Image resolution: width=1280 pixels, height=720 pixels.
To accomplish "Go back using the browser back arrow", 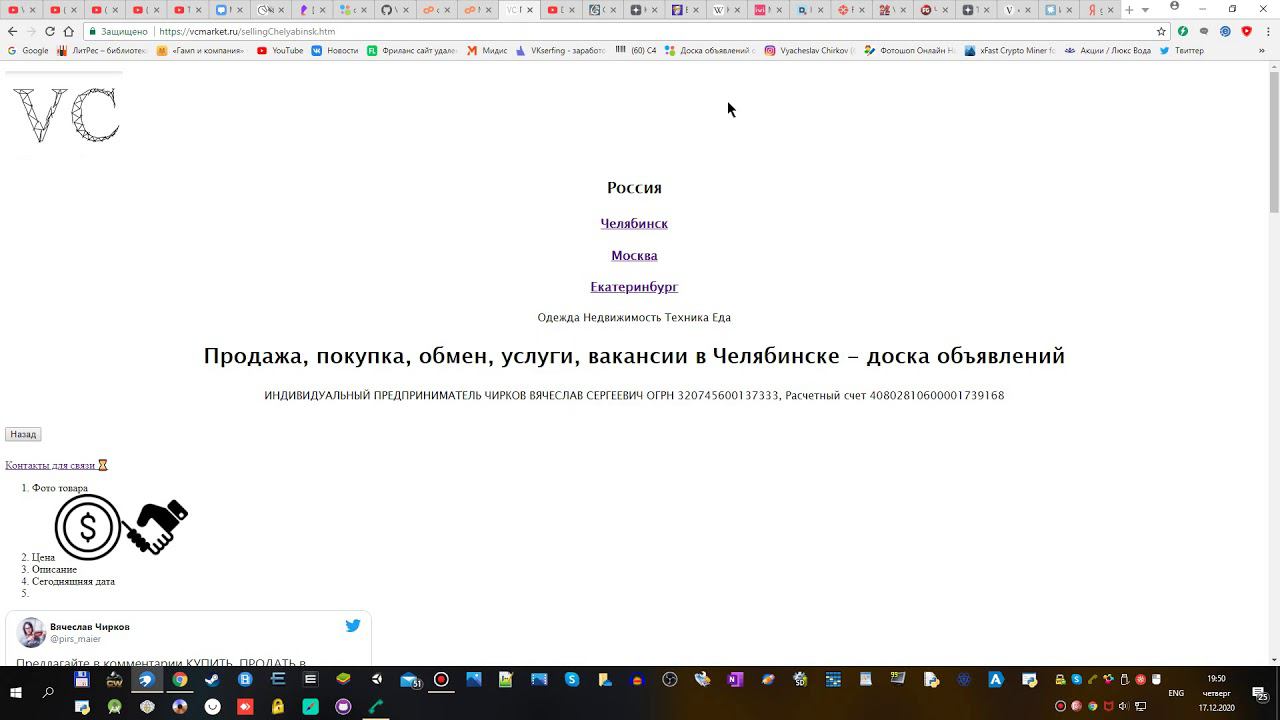I will click(x=12, y=31).
